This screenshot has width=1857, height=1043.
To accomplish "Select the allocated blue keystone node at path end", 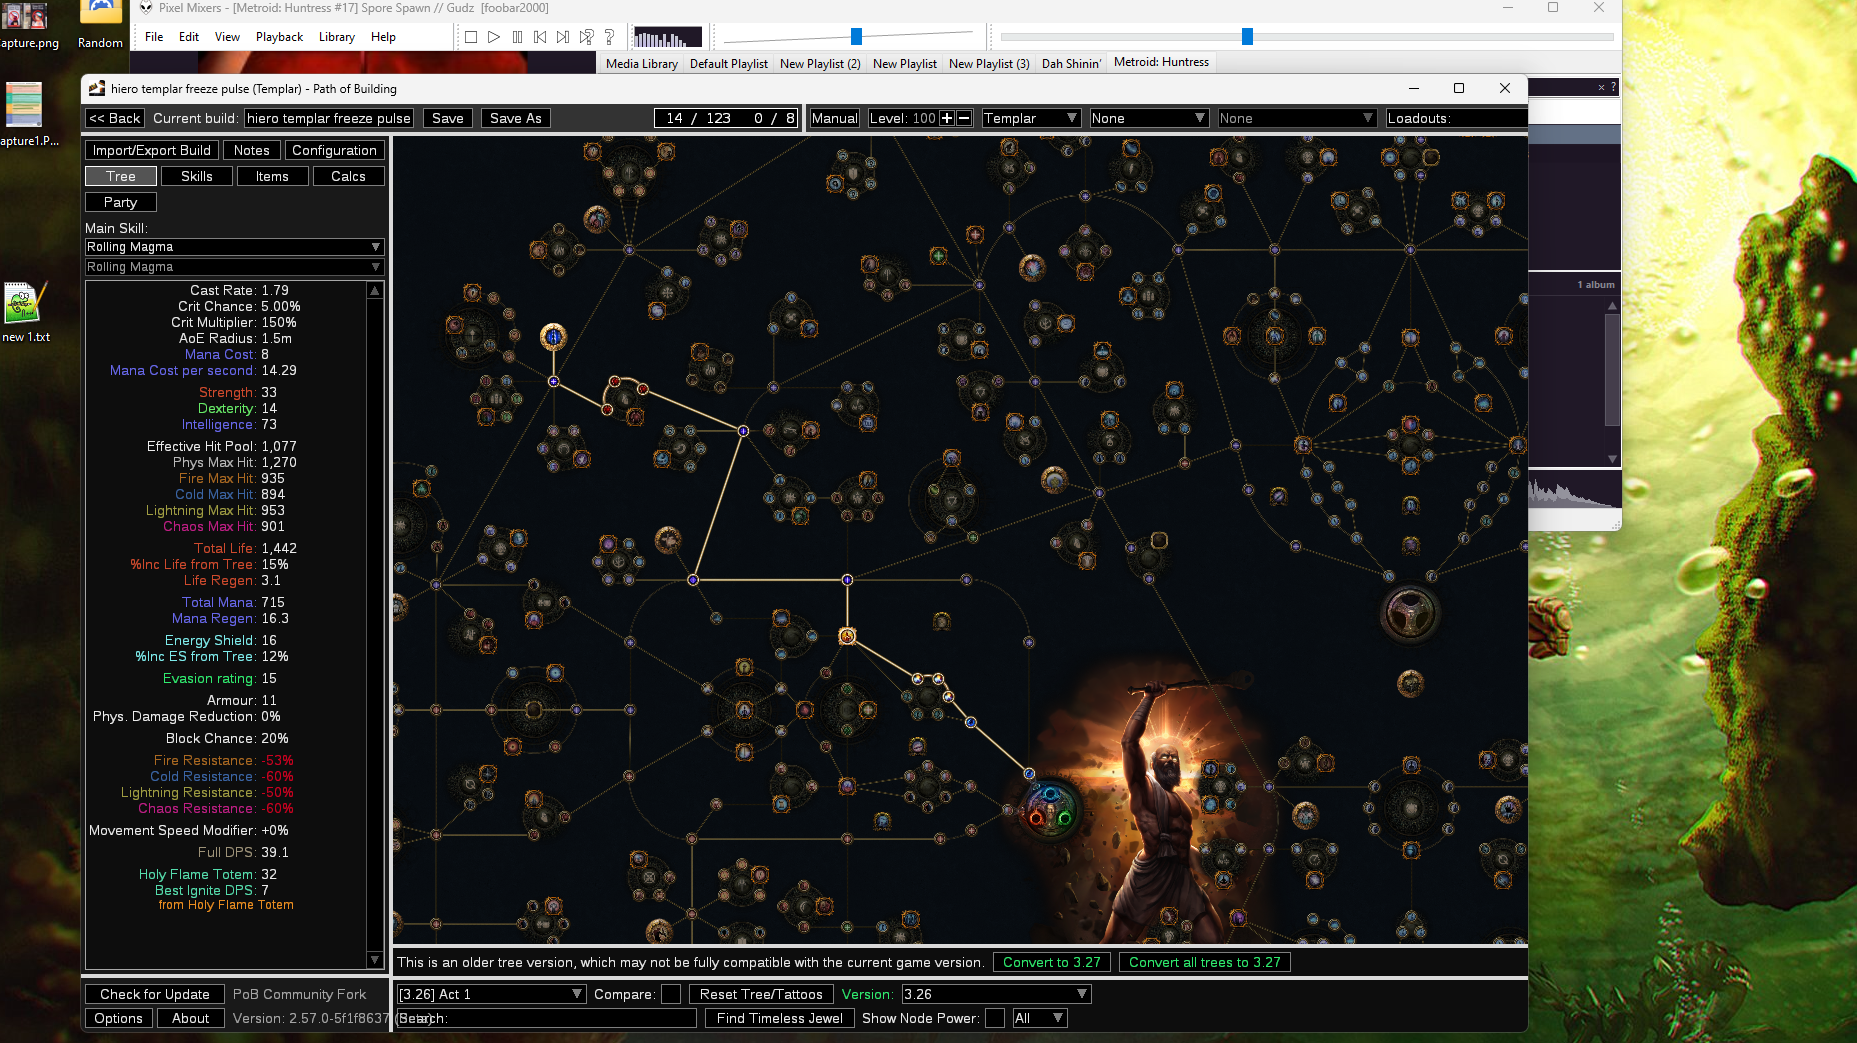I will (553, 337).
